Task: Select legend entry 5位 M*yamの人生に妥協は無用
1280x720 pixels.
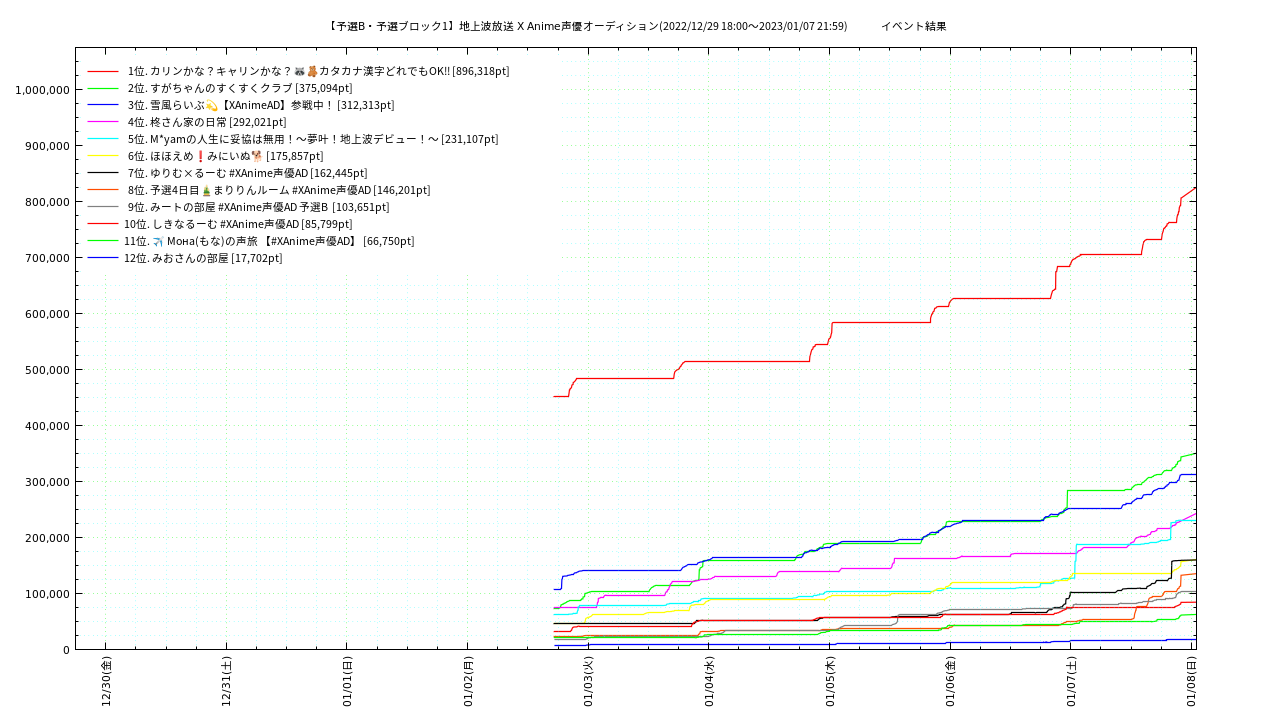Action: 313,139
